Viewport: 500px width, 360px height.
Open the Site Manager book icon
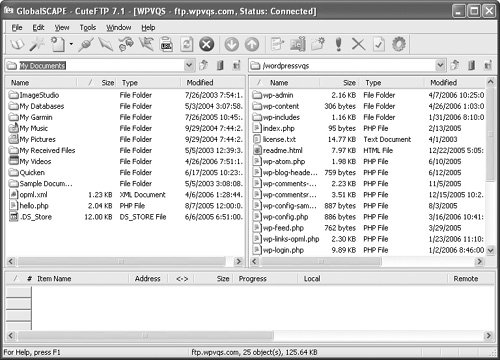coord(17,44)
